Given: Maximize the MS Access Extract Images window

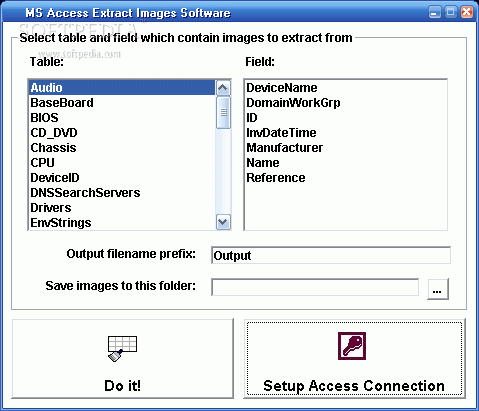Looking at the screenshot, I should 451,12.
